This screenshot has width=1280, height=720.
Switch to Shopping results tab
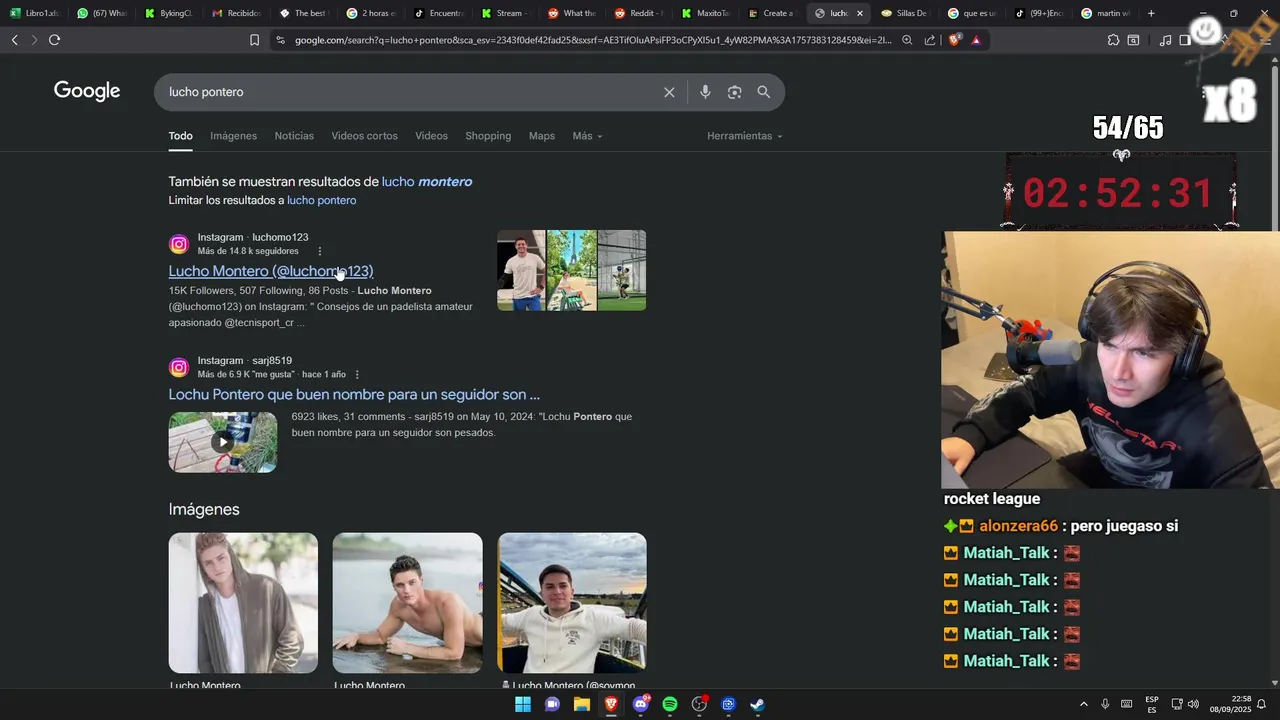click(x=488, y=136)
